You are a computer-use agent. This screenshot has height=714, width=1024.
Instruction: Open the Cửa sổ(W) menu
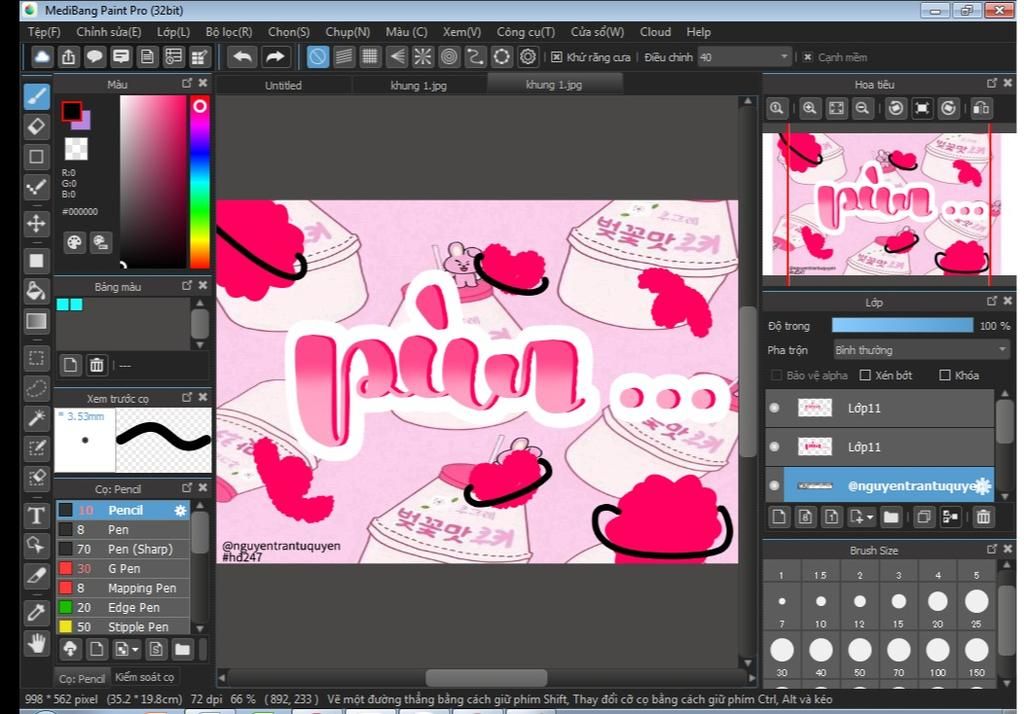(x=597, y=32)
